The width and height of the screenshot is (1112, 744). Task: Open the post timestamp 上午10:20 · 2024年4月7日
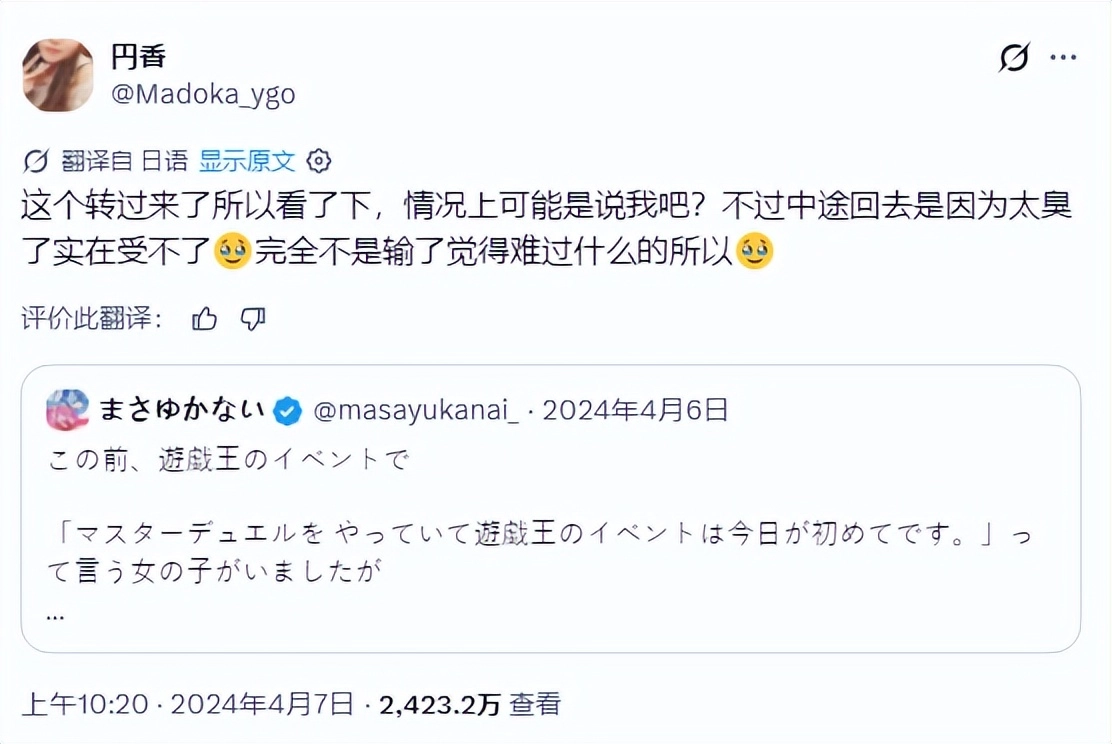tap(187, 704)
